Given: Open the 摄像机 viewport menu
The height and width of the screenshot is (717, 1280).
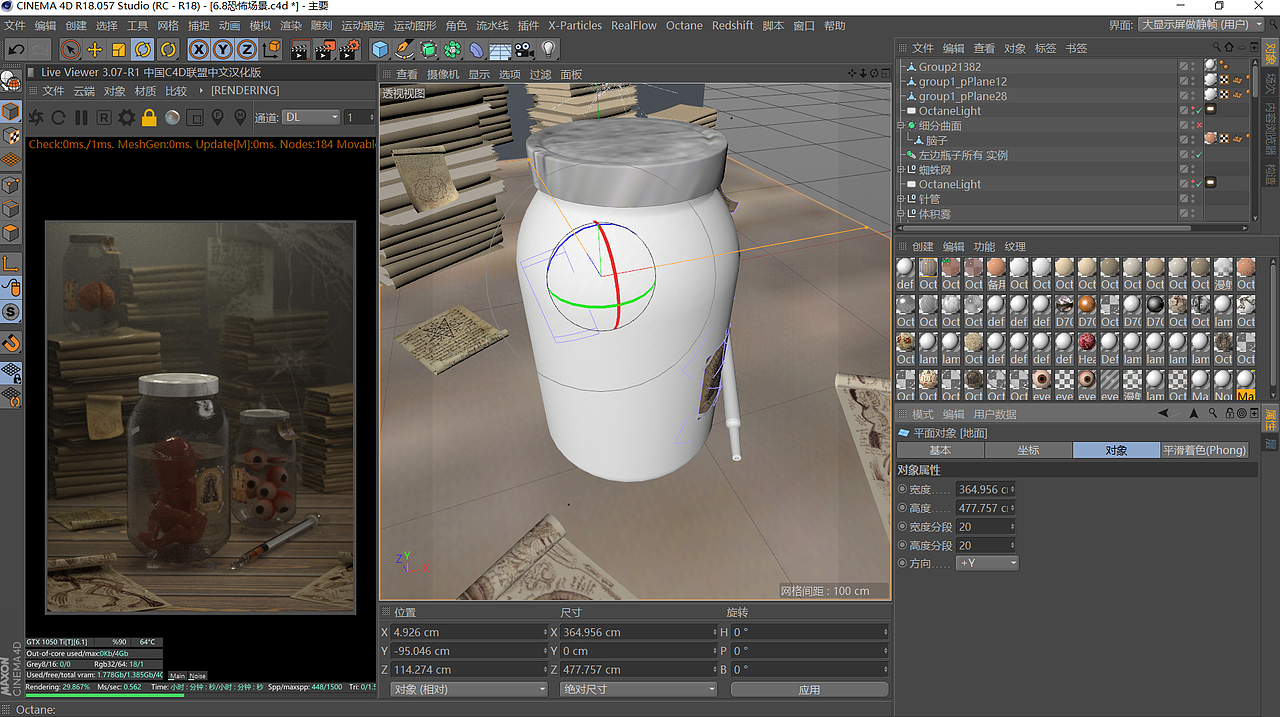Looking at the screenshot, I should click(443, 74).
